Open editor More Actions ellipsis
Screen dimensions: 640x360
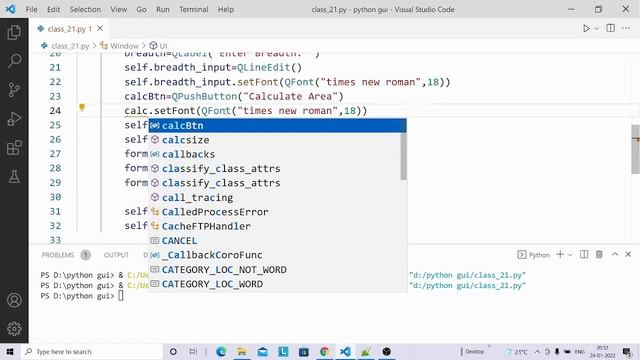tap(626, 28)
